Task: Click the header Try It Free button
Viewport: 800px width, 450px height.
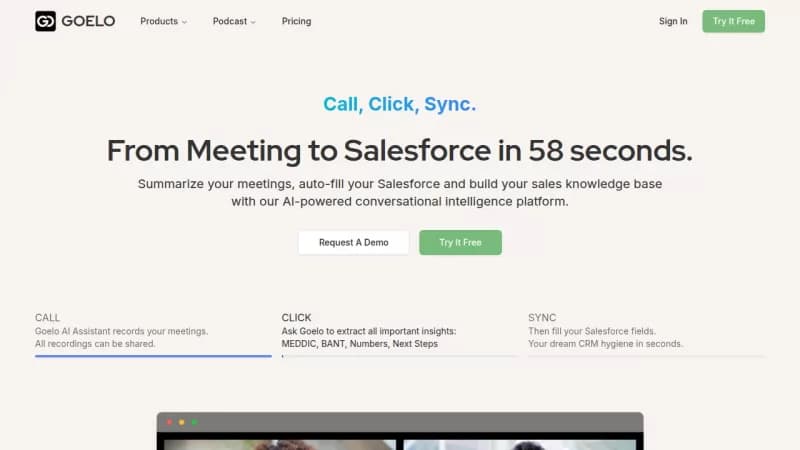Action: click(733, 21)
